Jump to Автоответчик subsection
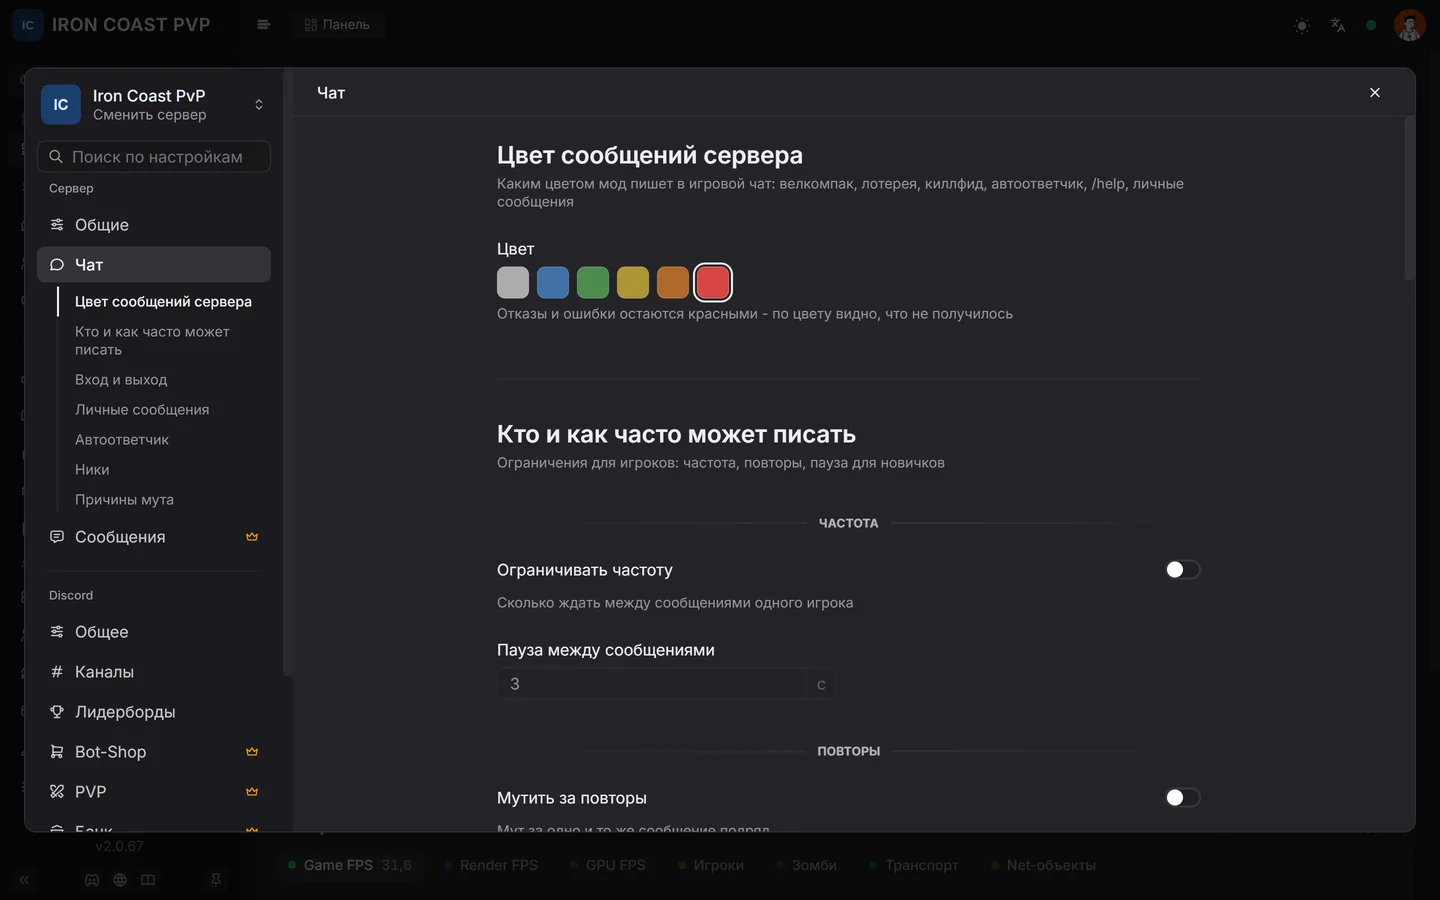Image resolution: width=1440 pixels, height=900 pixels. (x=122, y=439)
